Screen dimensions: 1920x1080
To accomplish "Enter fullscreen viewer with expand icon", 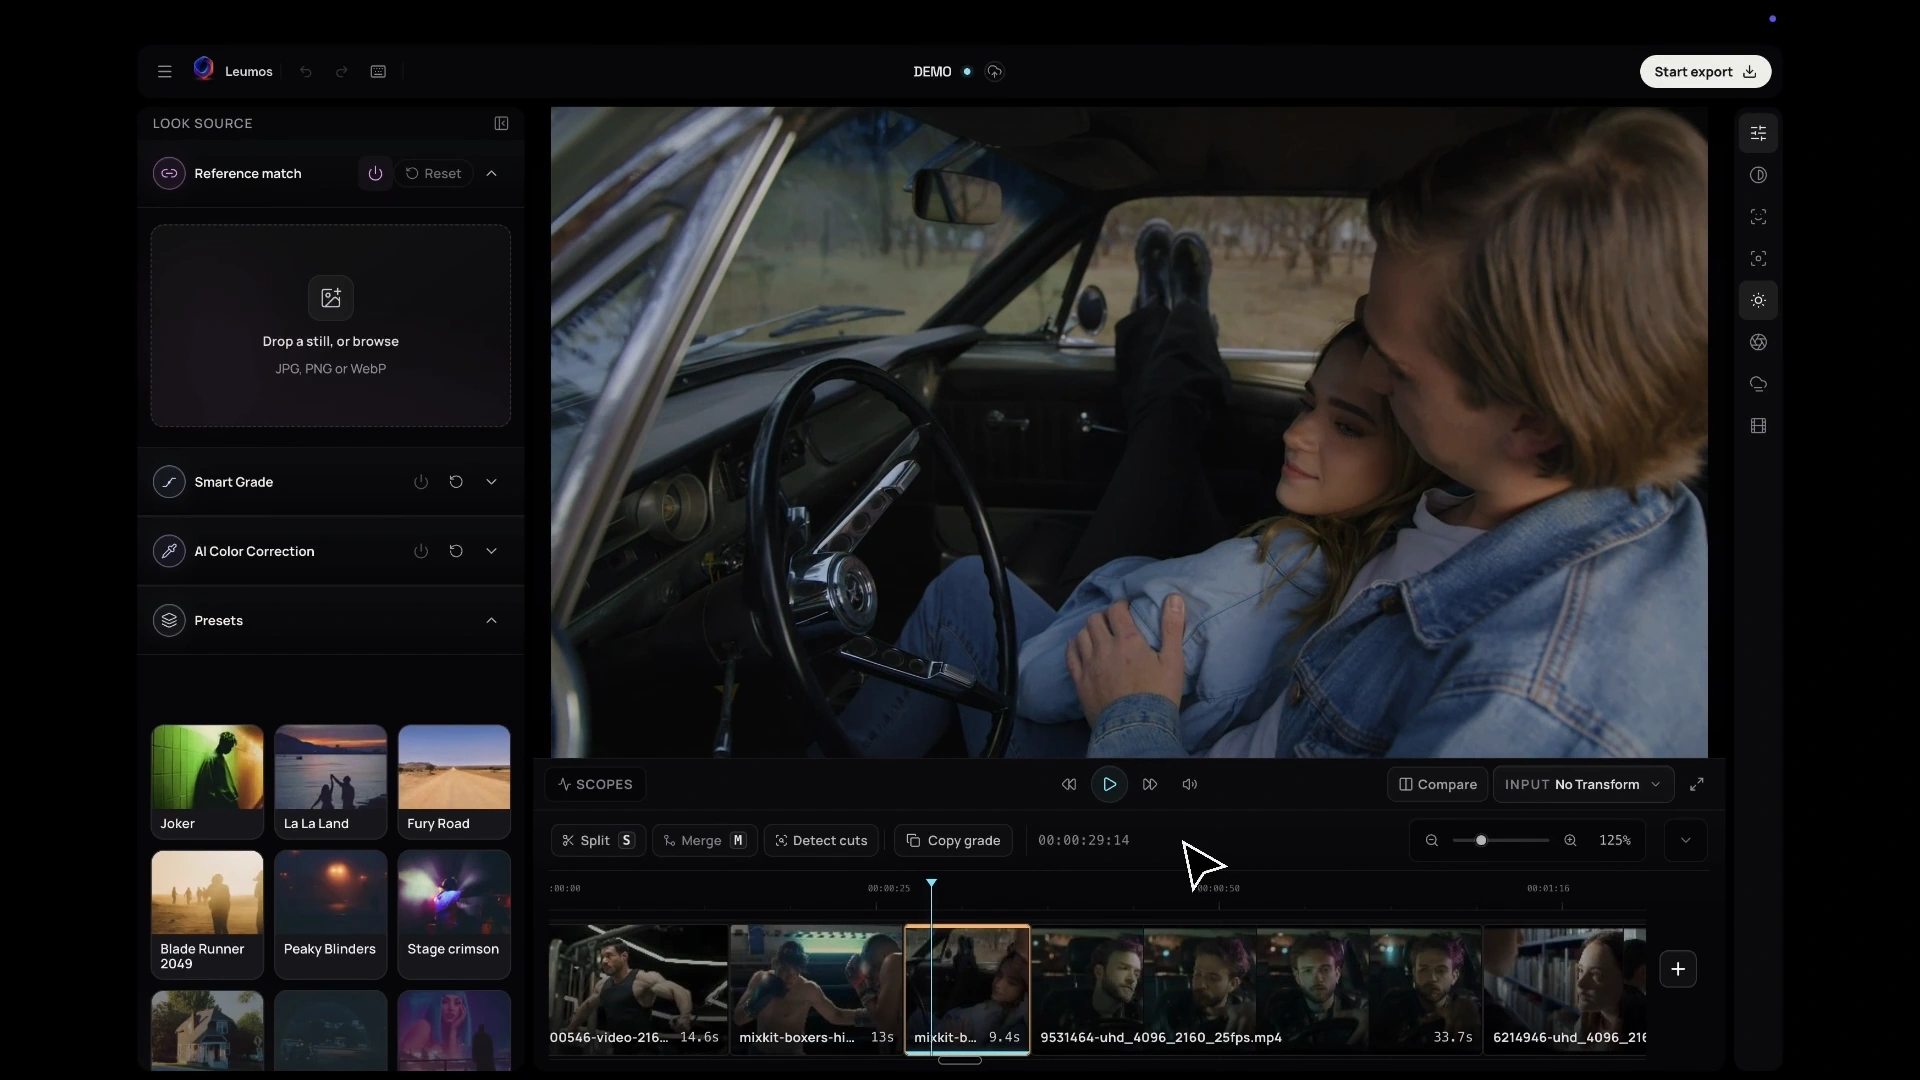I will pyautogui.click(x=1697, y=785).
